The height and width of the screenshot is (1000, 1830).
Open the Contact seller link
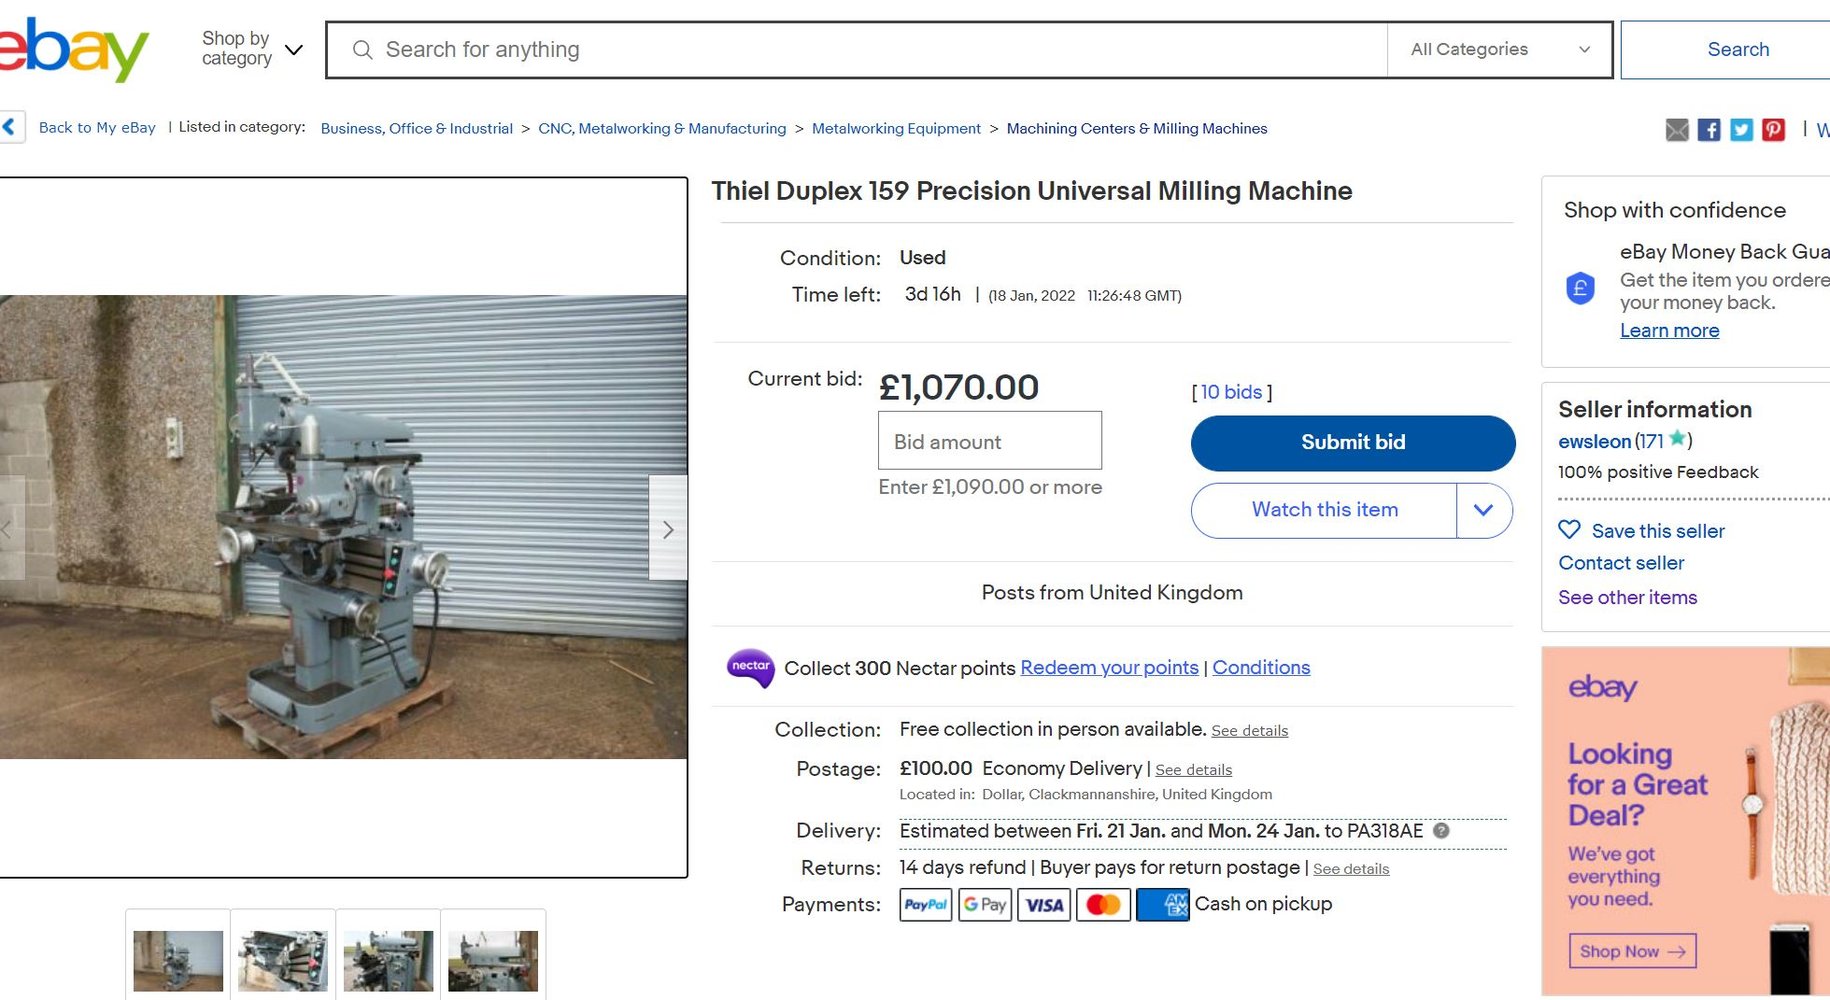[1621, 563]
